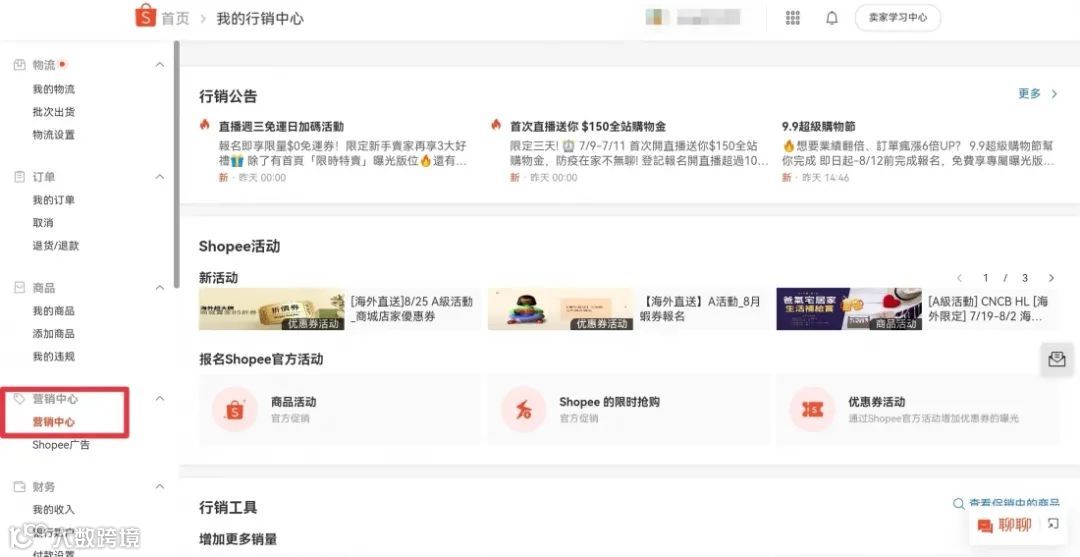Click 【海外直送】A活動_8月 banner thumbnail
This screenshot has height=557, width=1080.
point(560,309)
